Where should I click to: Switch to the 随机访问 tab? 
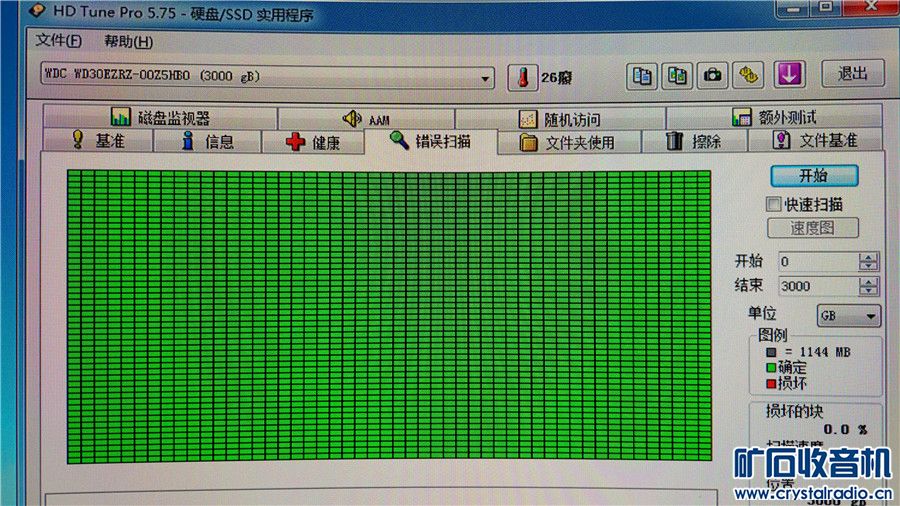[x=560, y=119]
